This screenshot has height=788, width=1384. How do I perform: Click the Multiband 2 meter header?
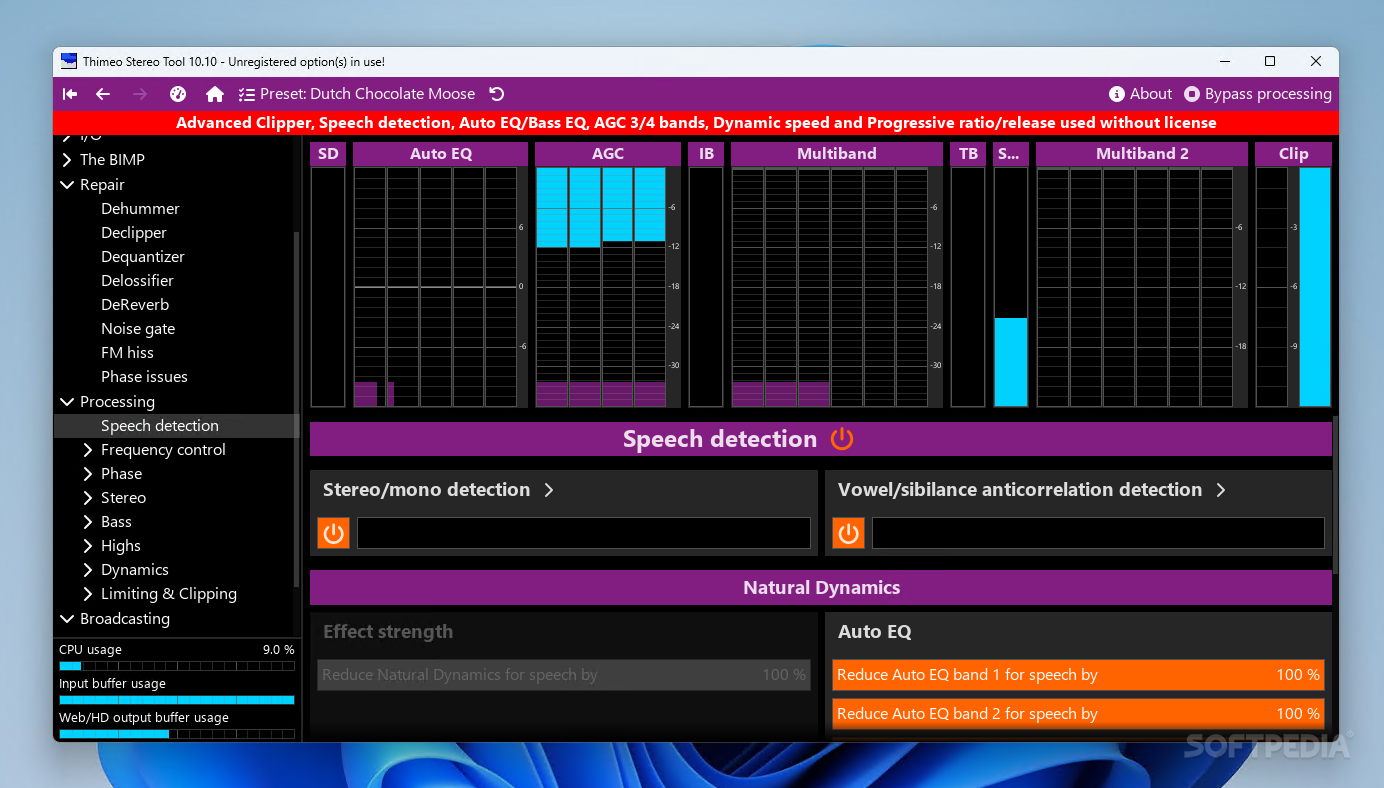1142,154
